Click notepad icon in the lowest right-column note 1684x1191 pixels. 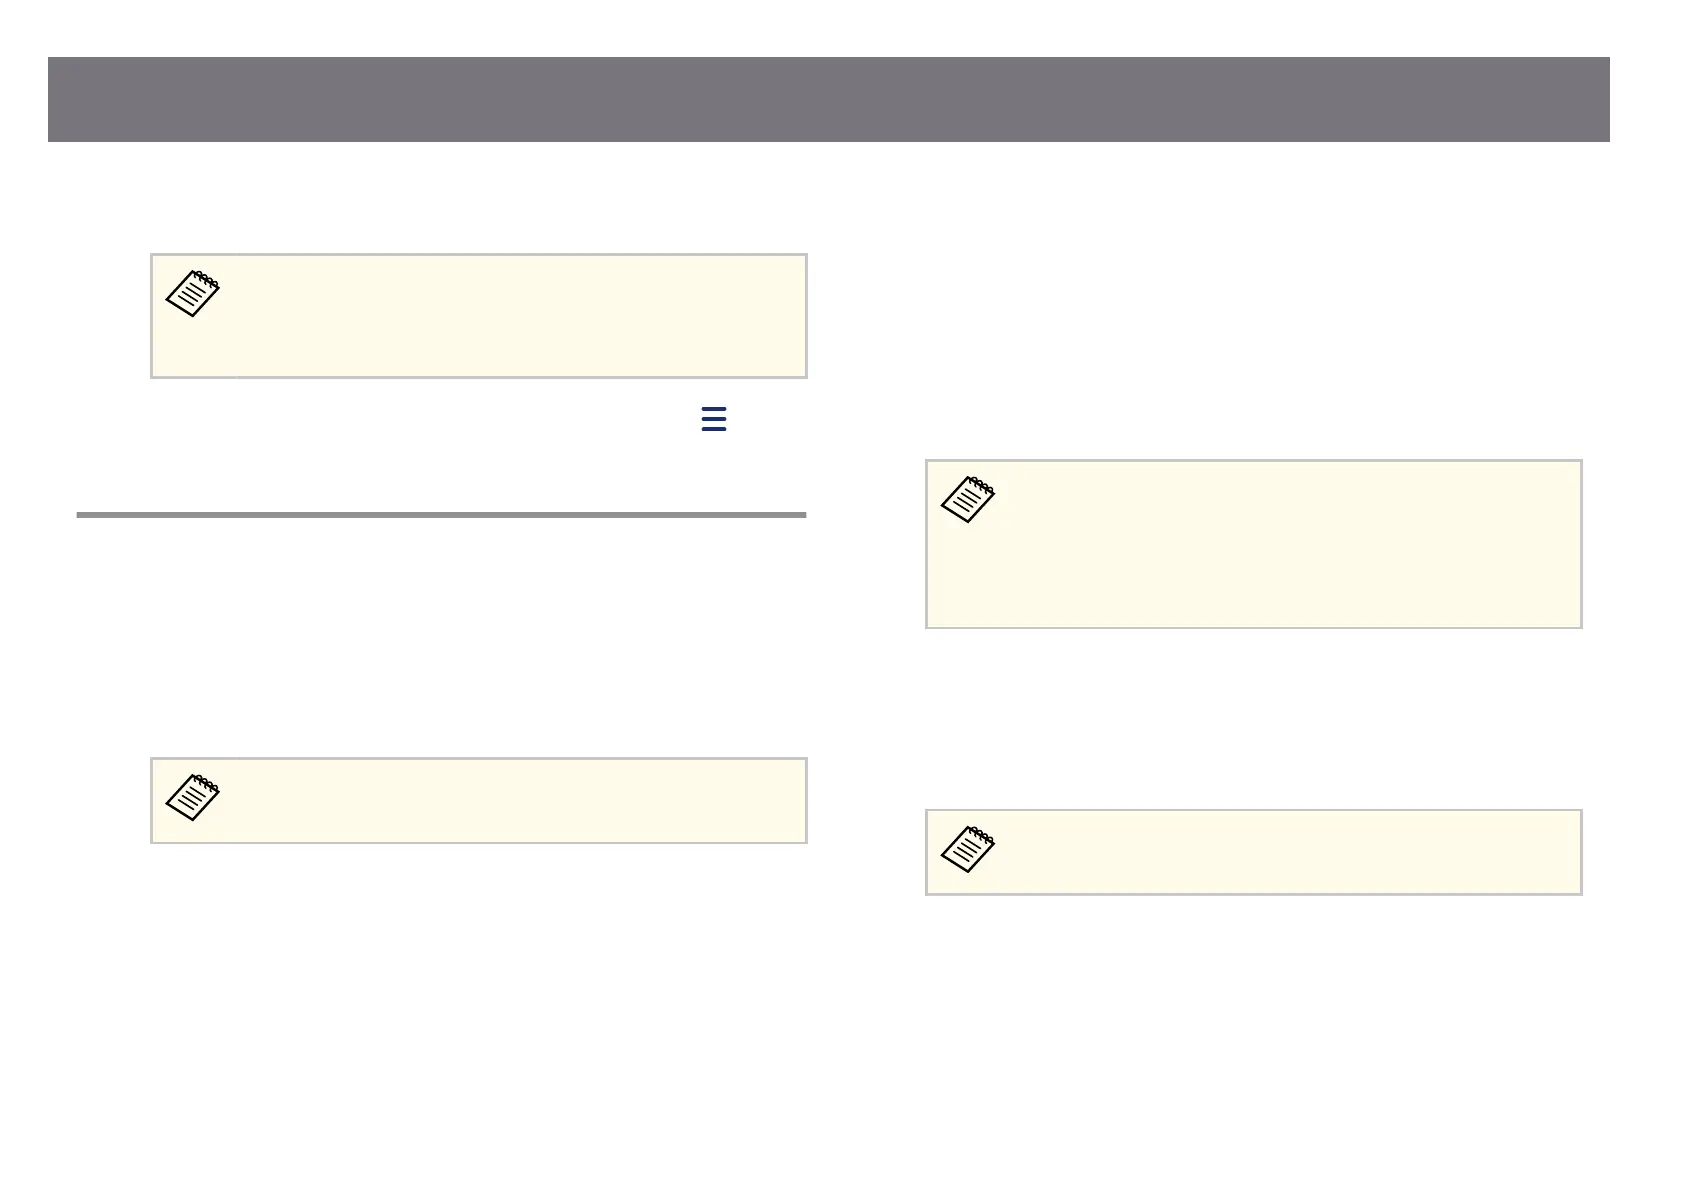pos(968,849)
